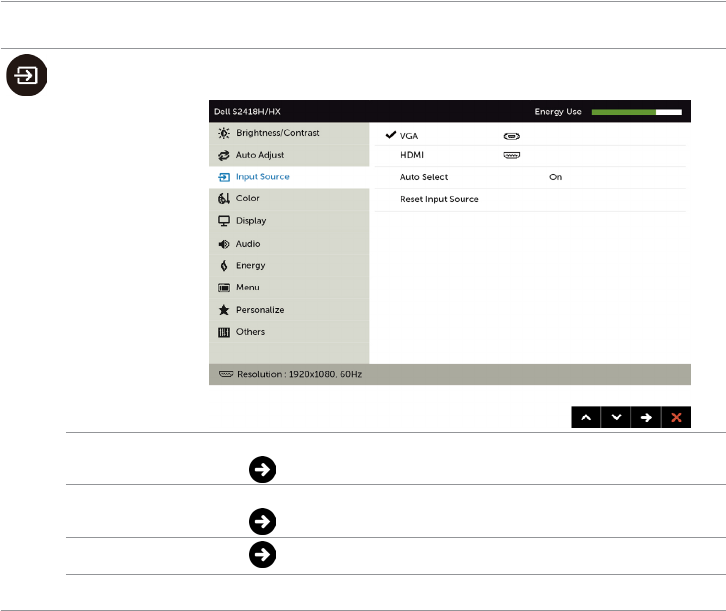Click the Energy Use bar
Image resolution: width=726 pixels, height=611 pixels.
tap(637, 112)
